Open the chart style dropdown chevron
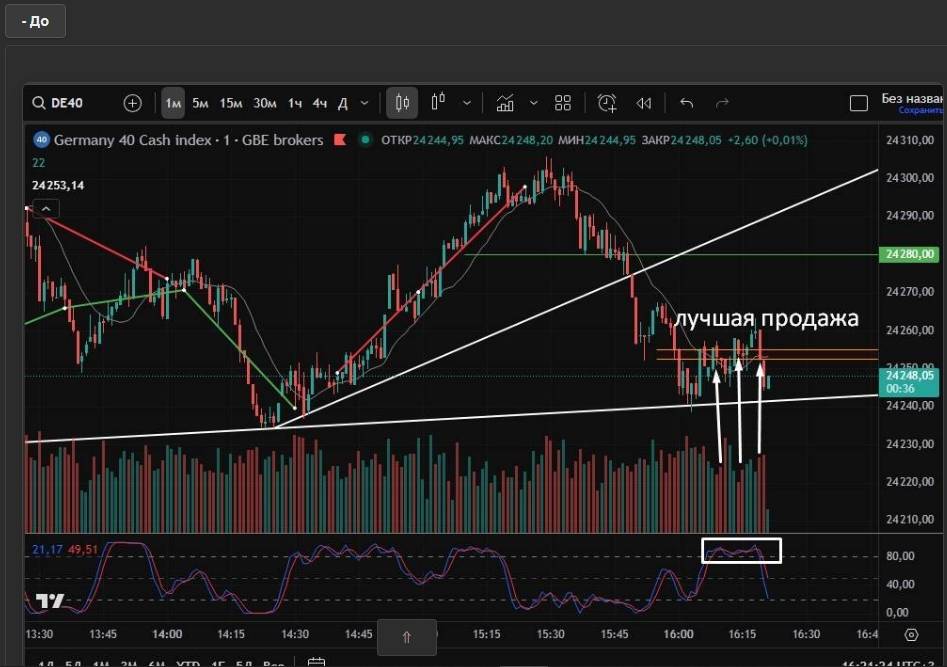Image resolution: width=947 pixels, height=667 pixels. point(466,103)
